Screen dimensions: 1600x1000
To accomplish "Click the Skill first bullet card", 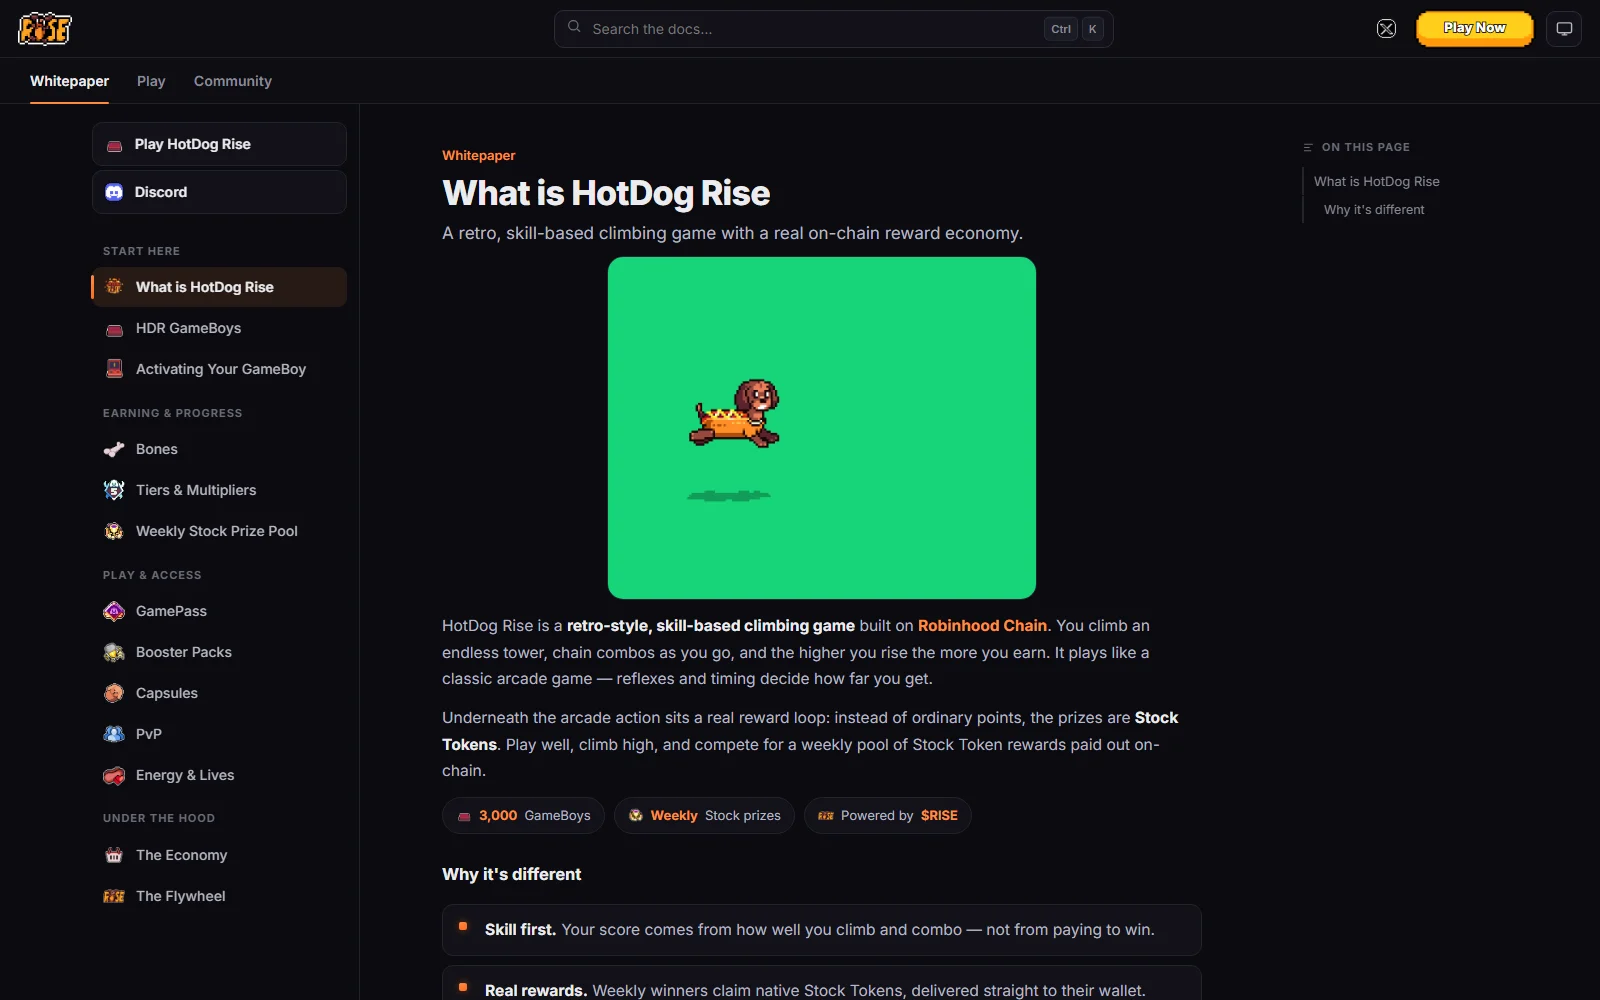I will coord(821,930).
